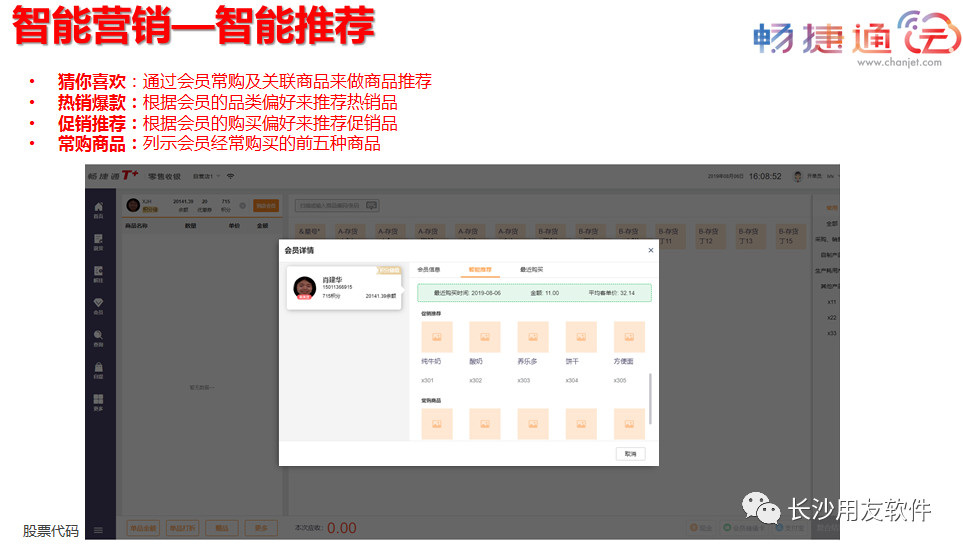Click the 酸奶 product thumbnail

pos(485,337)
